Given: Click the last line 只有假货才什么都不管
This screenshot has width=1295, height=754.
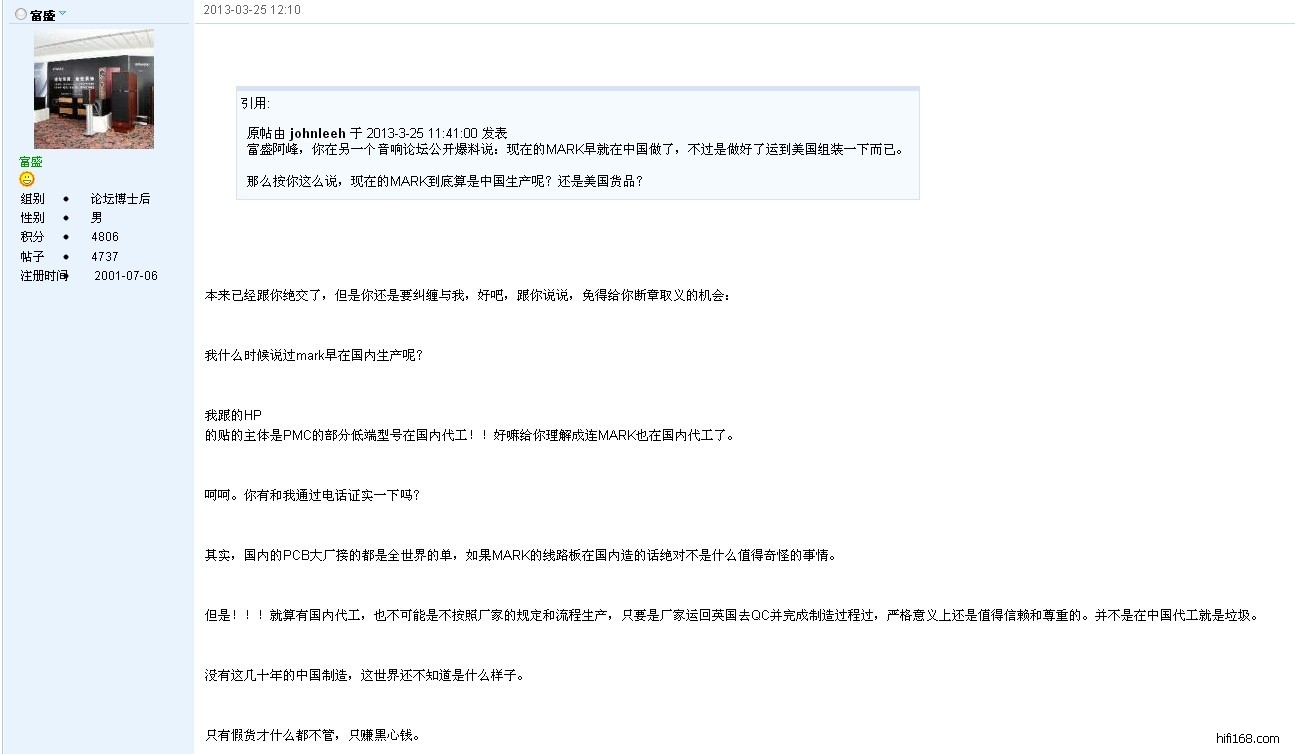Looking at the screenshot, I should 312,735.
